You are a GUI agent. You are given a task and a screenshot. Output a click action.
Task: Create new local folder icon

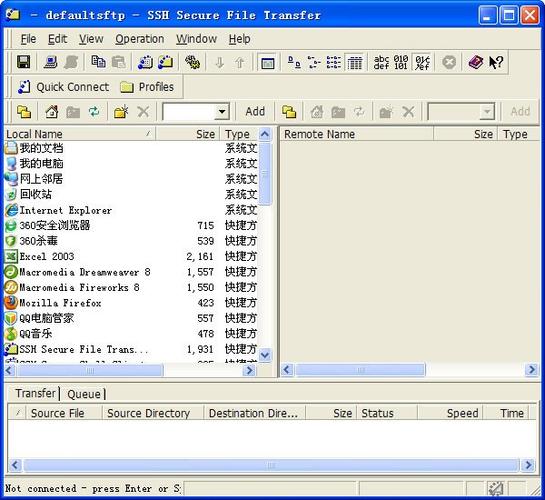pyautogui.click(x=121, y=112)
